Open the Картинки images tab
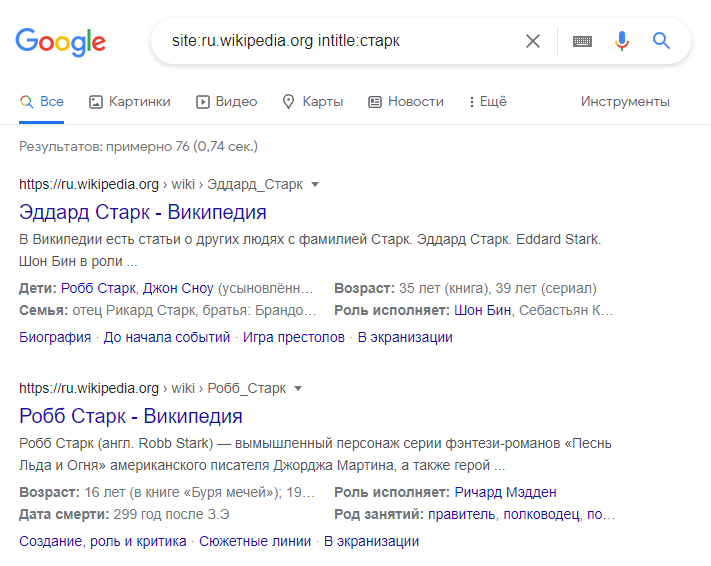 tap(130, 102)
